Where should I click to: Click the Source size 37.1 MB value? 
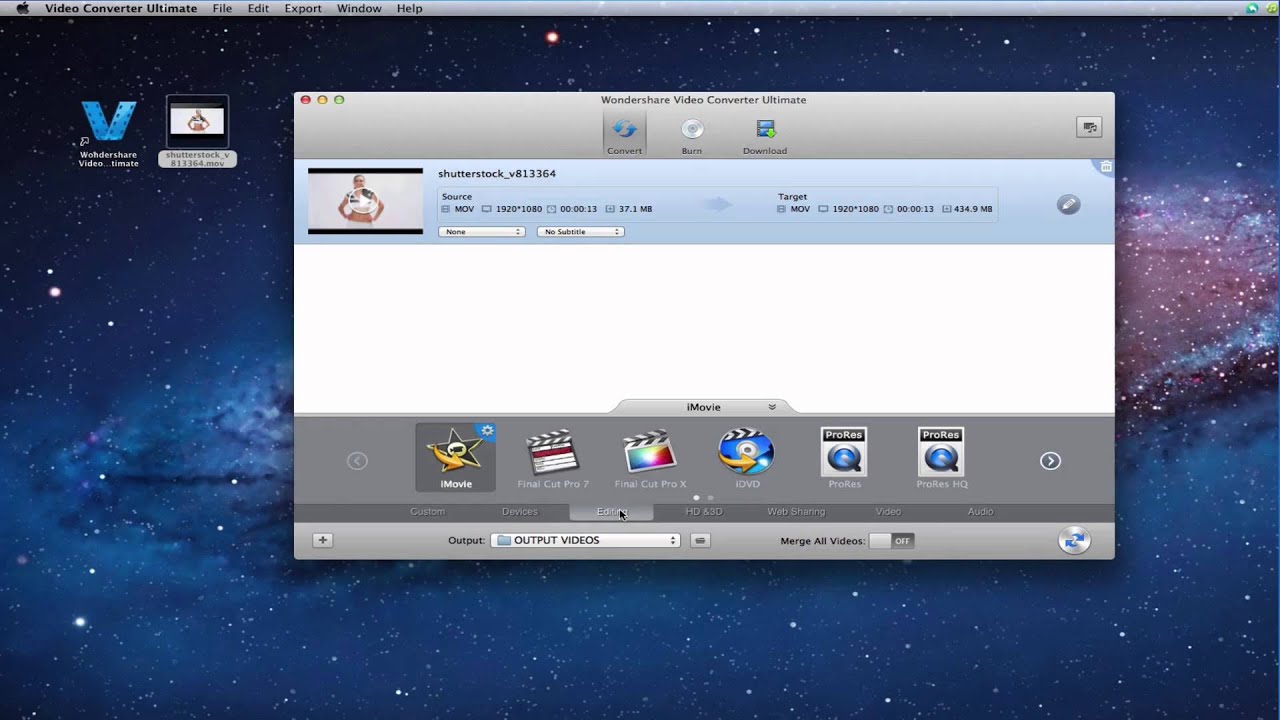click(x=635, y=210)
